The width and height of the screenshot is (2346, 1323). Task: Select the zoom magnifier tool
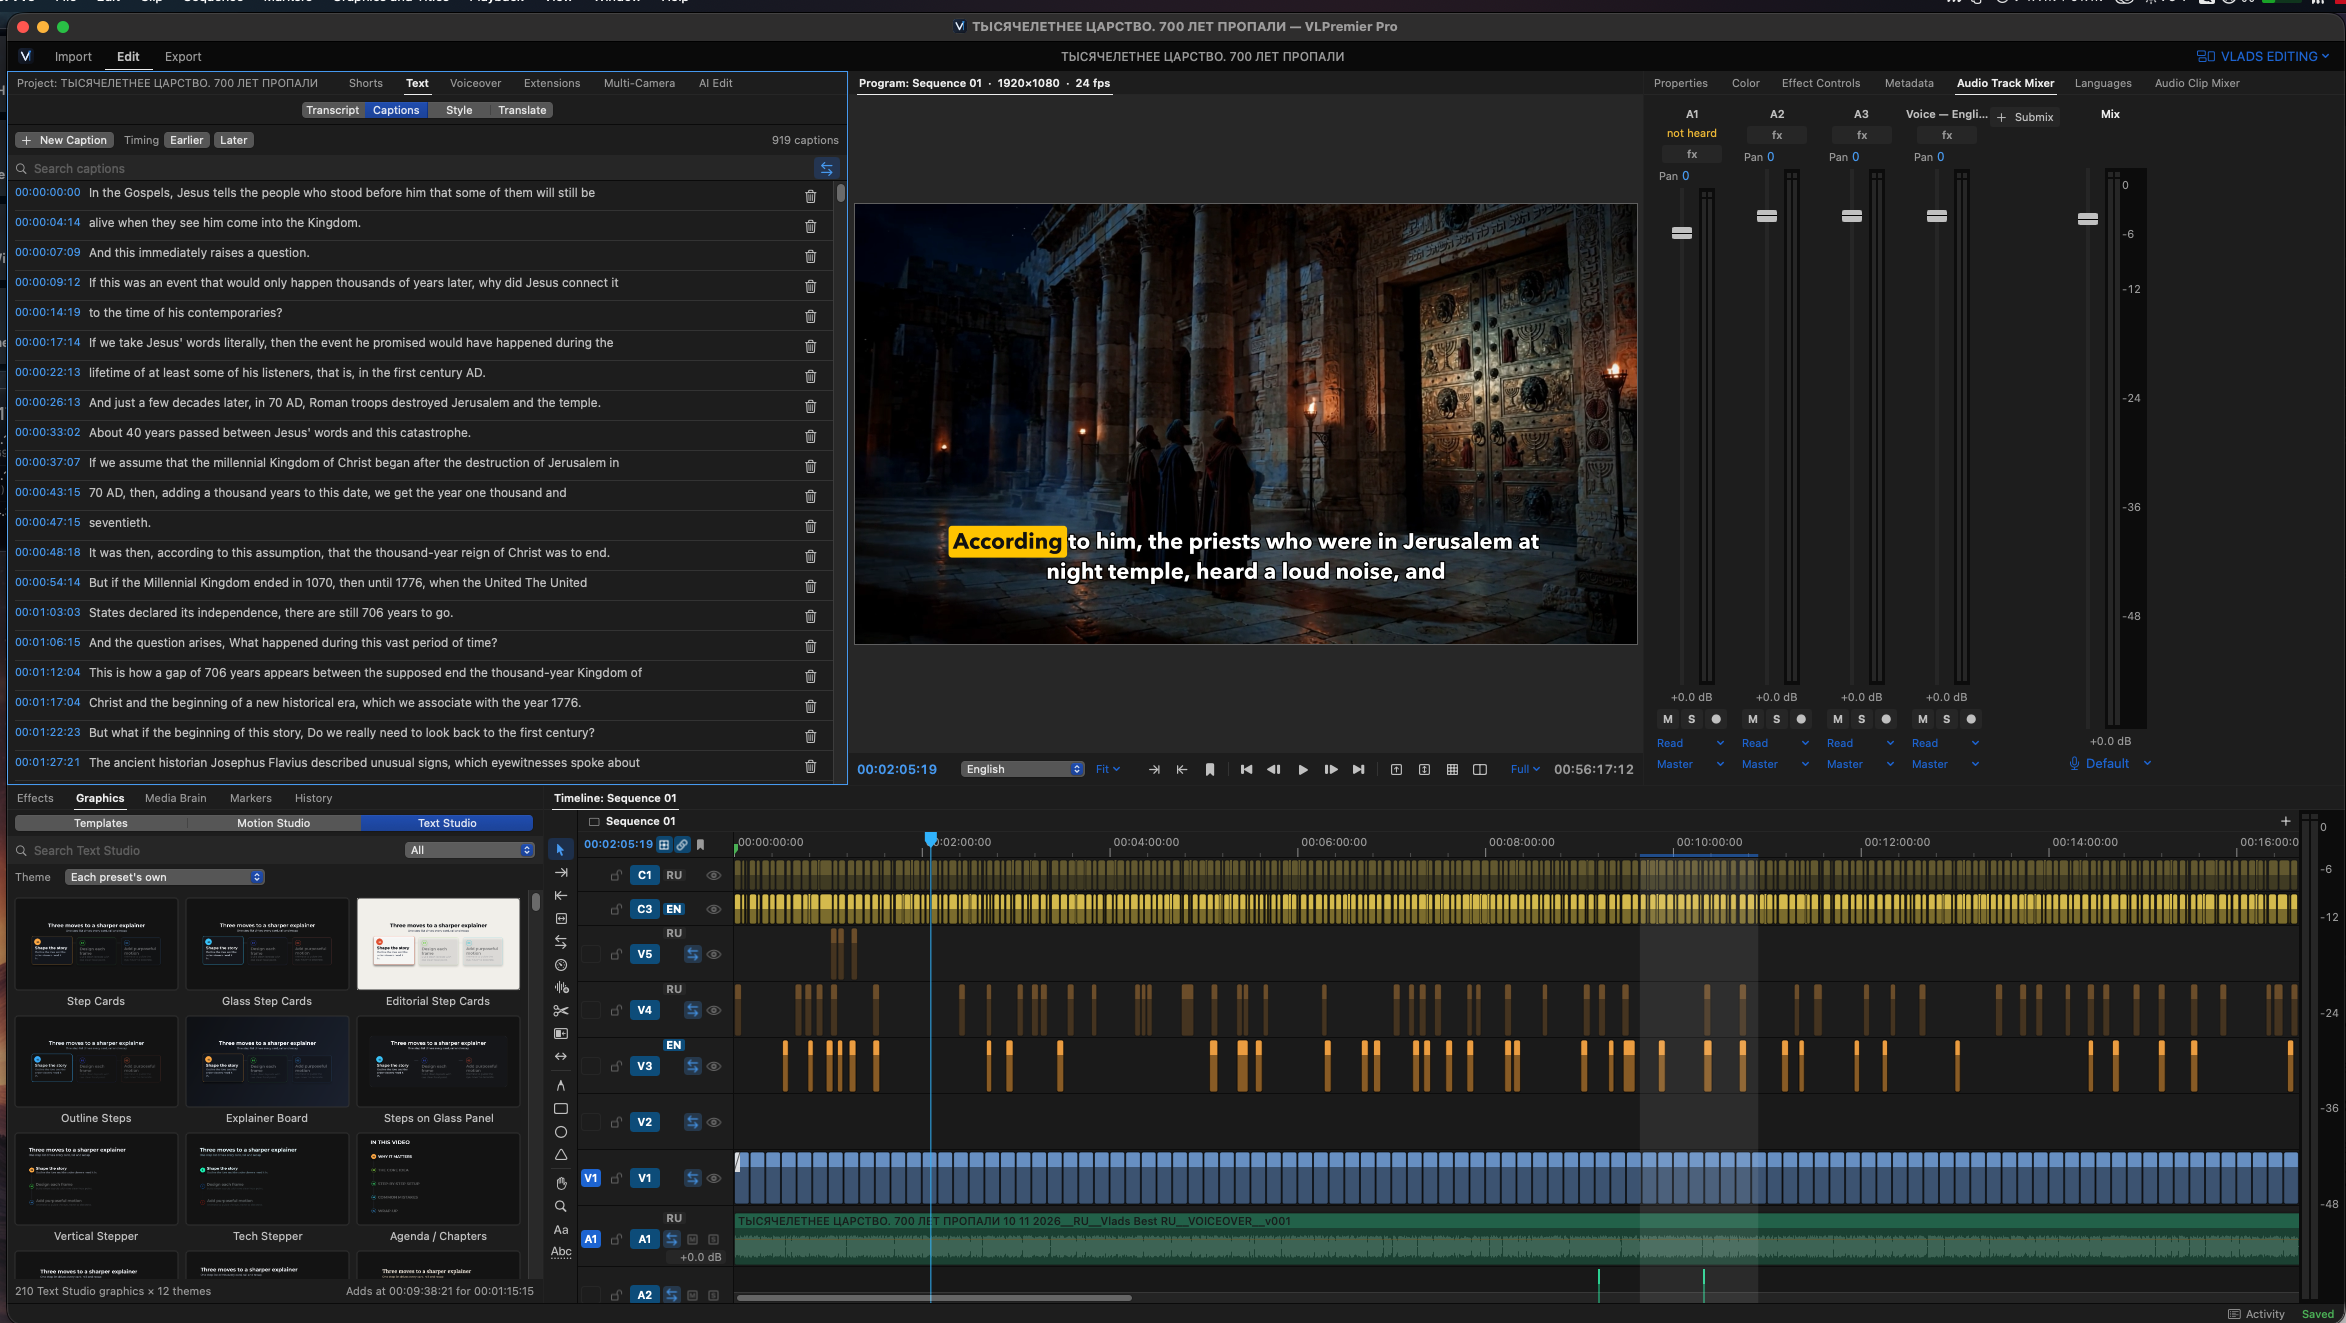(x=561, y=1206)
